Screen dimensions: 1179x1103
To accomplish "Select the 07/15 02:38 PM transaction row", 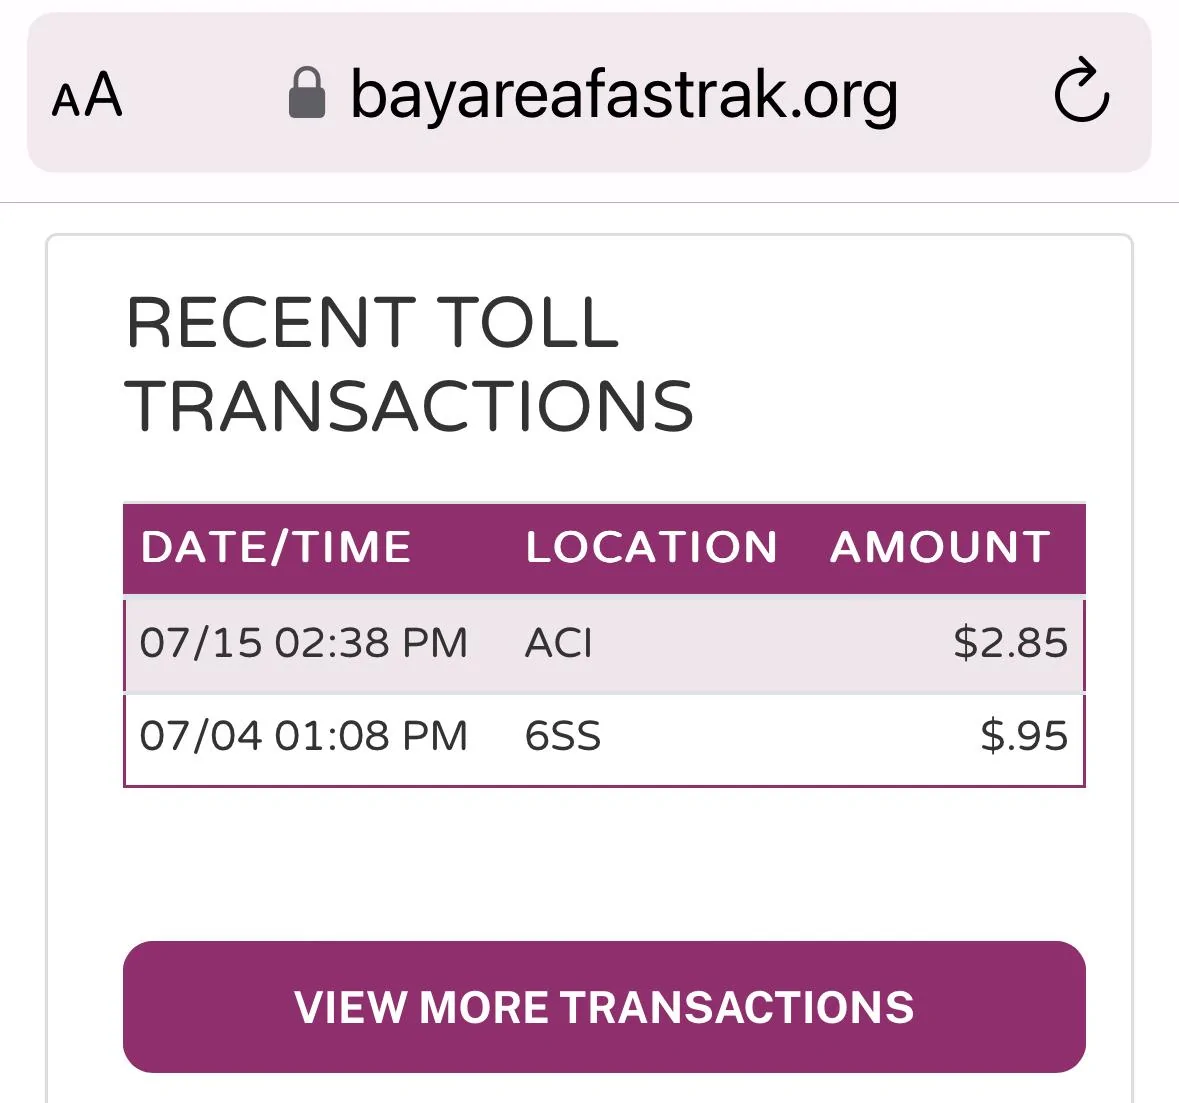I will (x=604, y=644).
